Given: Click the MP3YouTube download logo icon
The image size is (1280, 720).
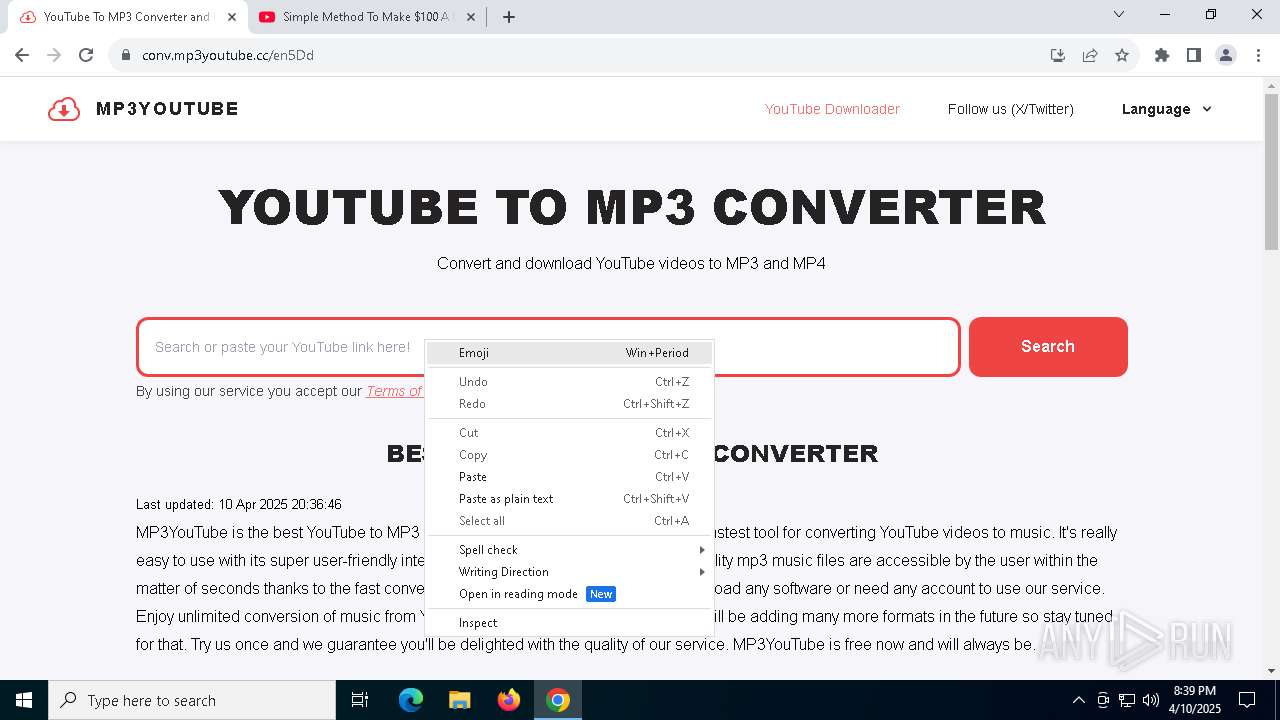Looking at the screenshot, I should [x=64, y=109].
